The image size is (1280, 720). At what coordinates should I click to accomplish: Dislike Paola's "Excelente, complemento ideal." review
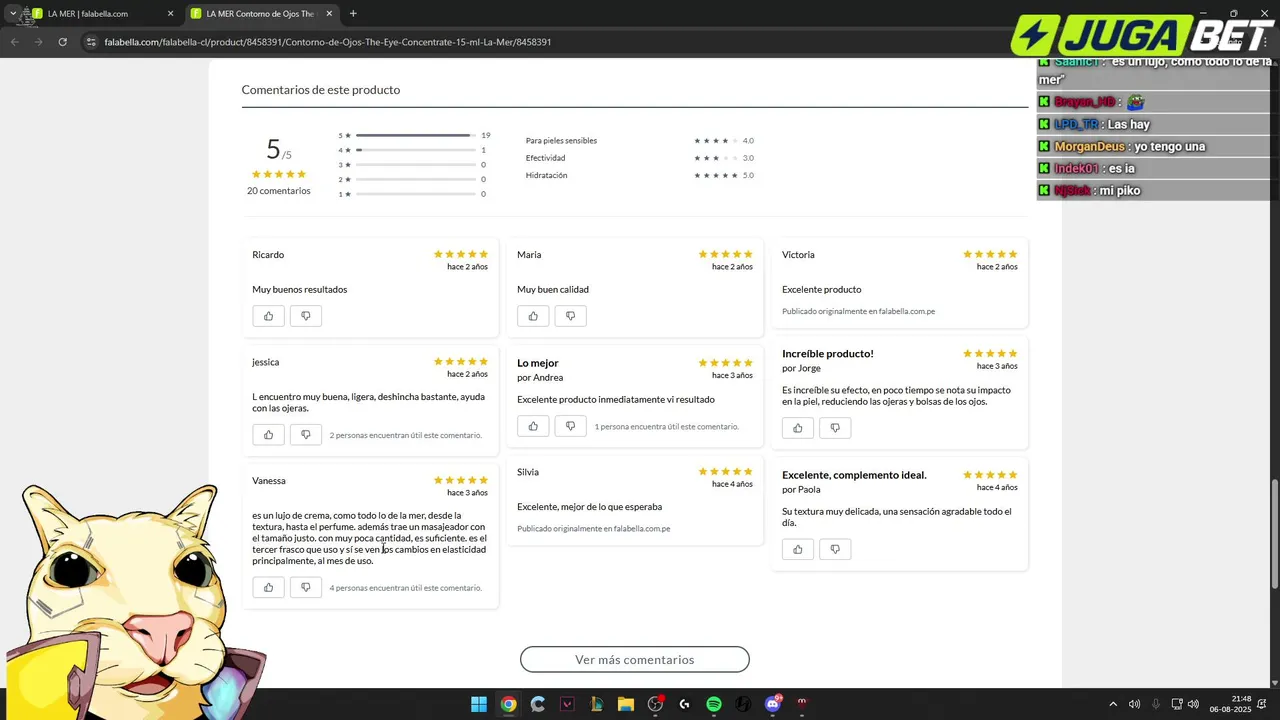coord(836,549)
